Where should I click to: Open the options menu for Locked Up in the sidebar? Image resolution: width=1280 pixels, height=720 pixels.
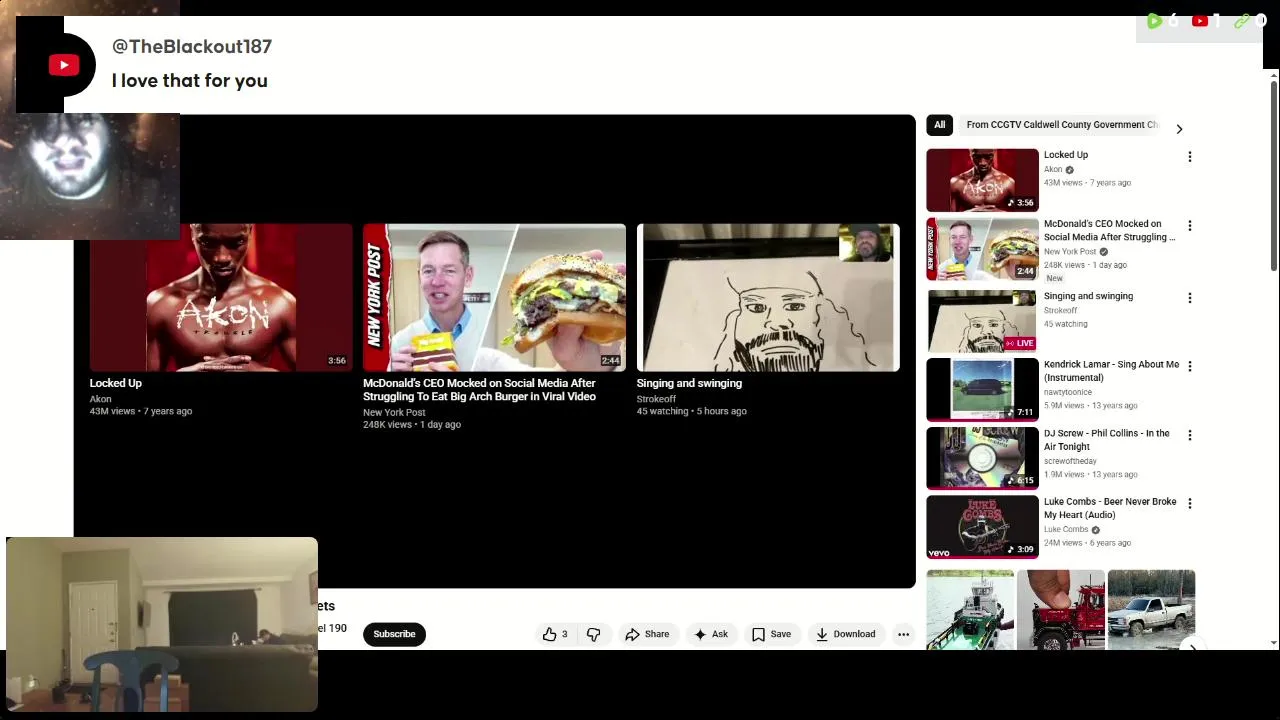coord(1190,157)
